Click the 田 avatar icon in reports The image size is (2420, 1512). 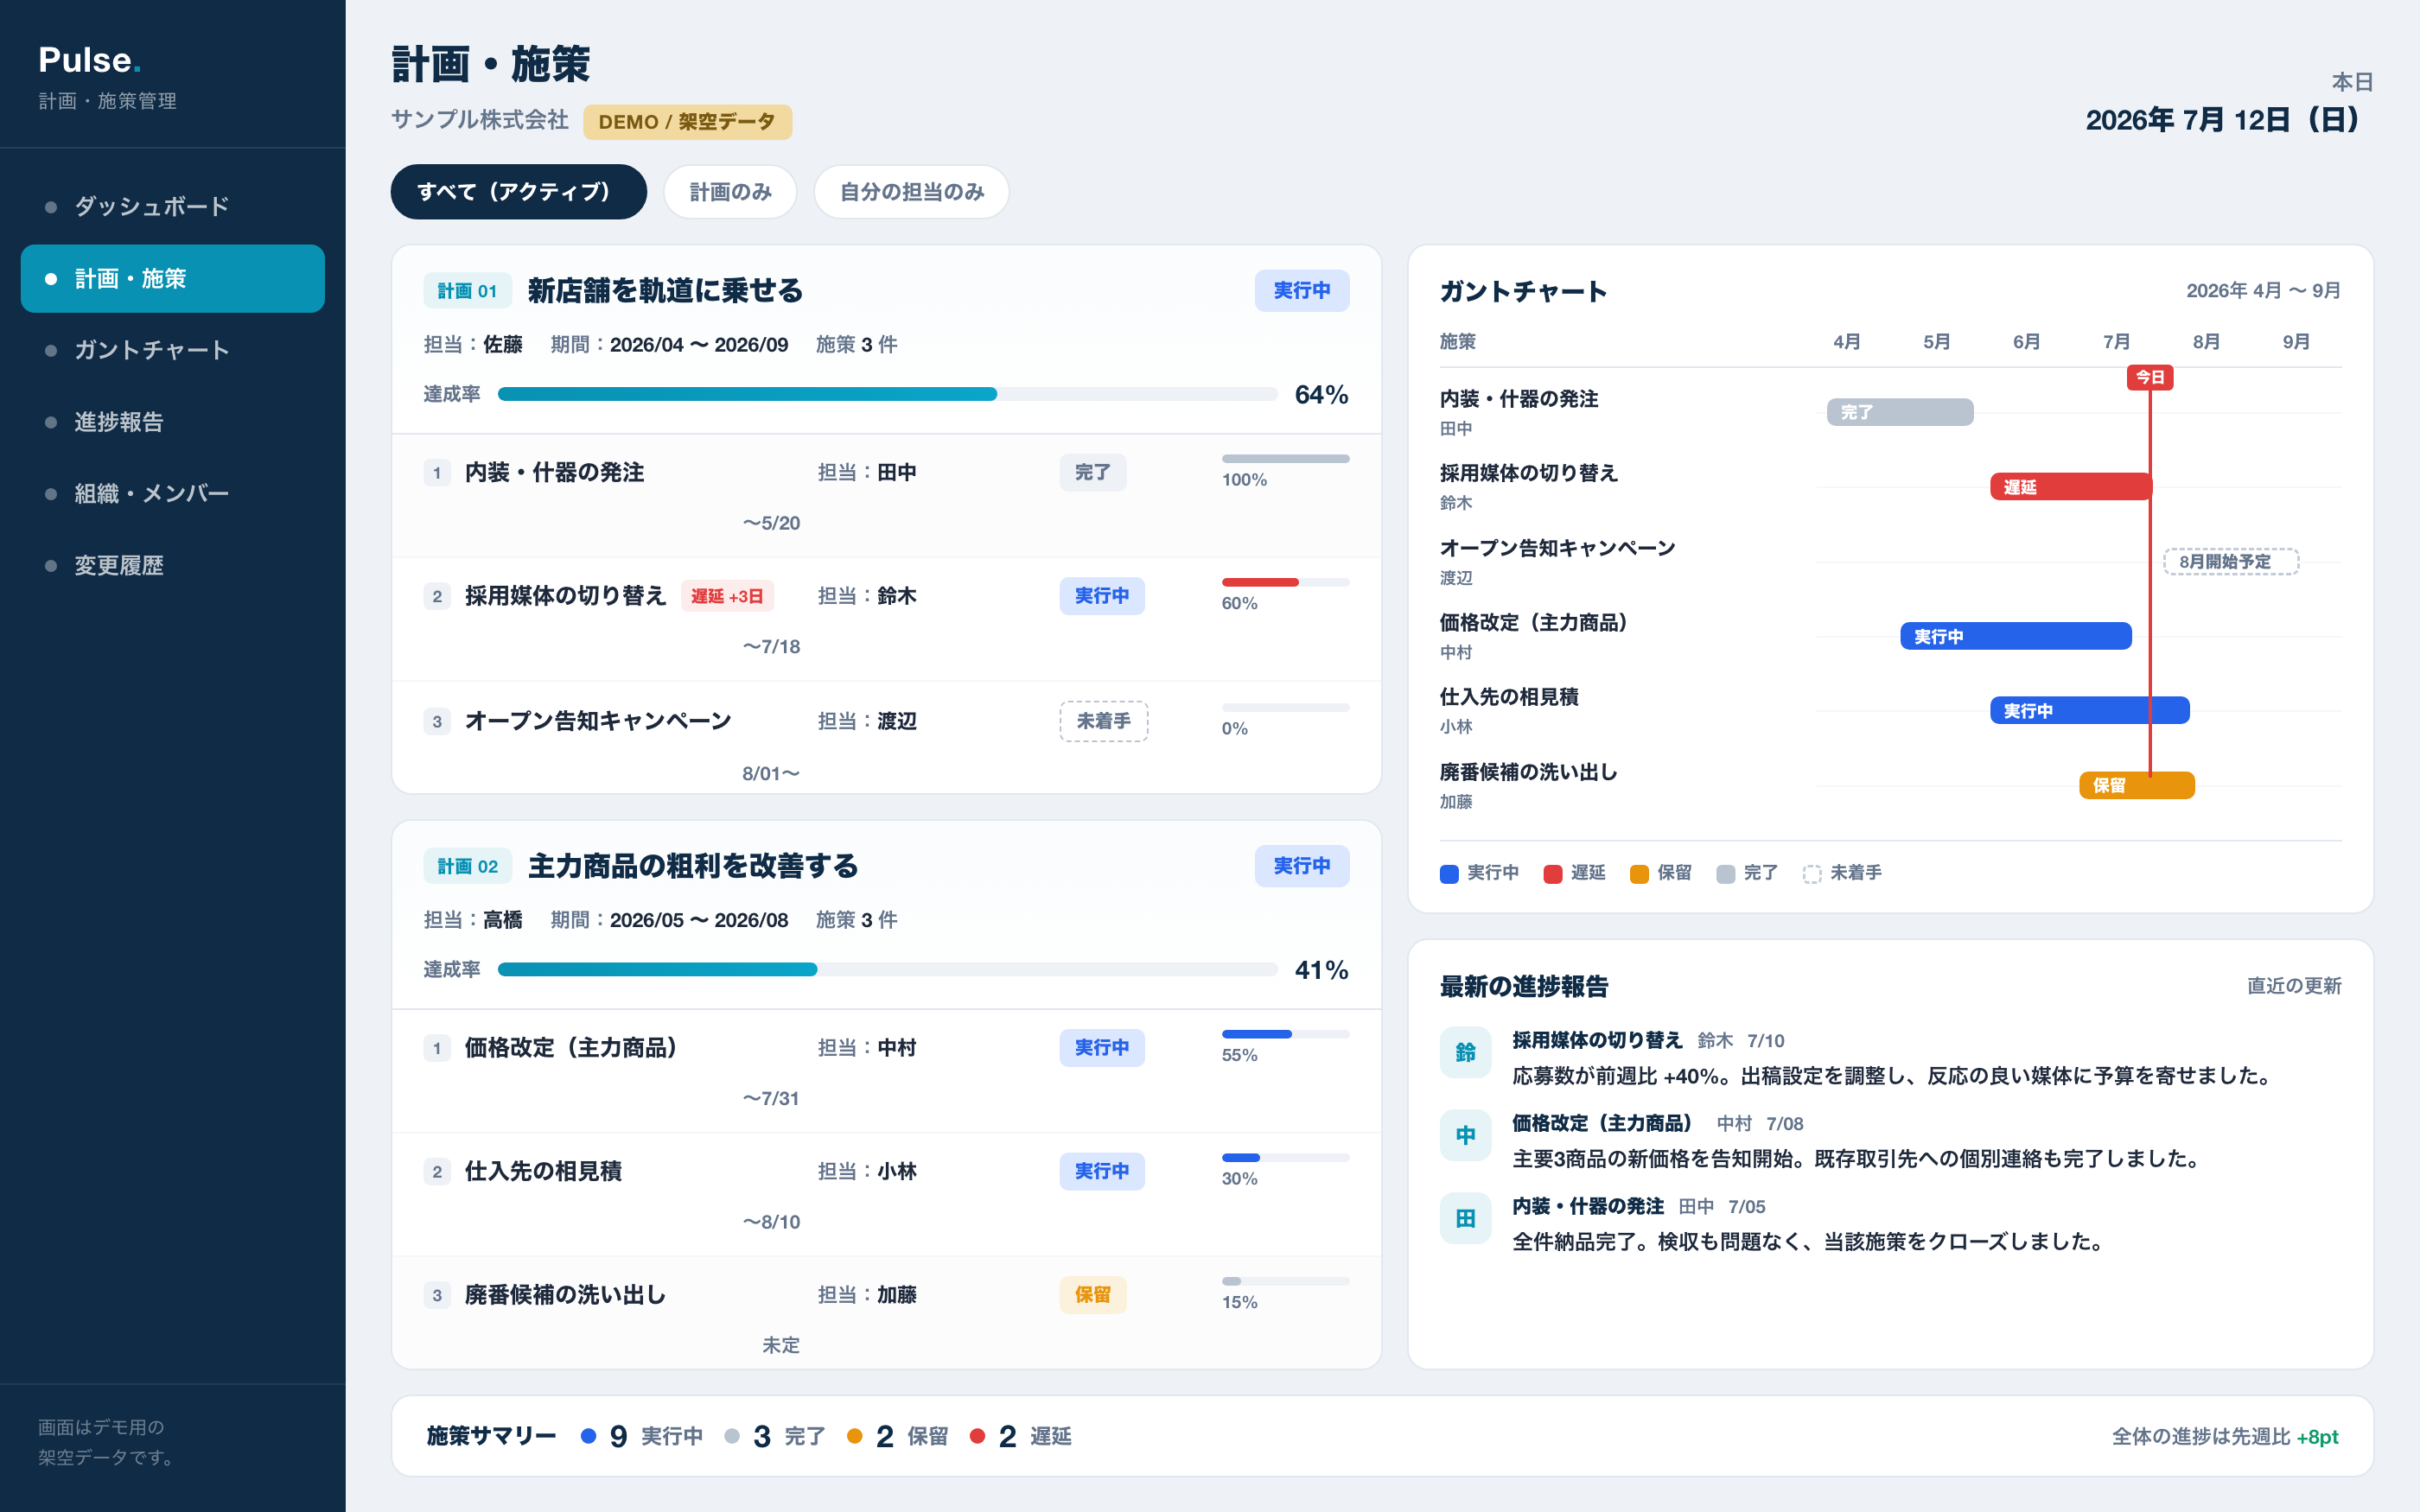pos(1465,1218)
